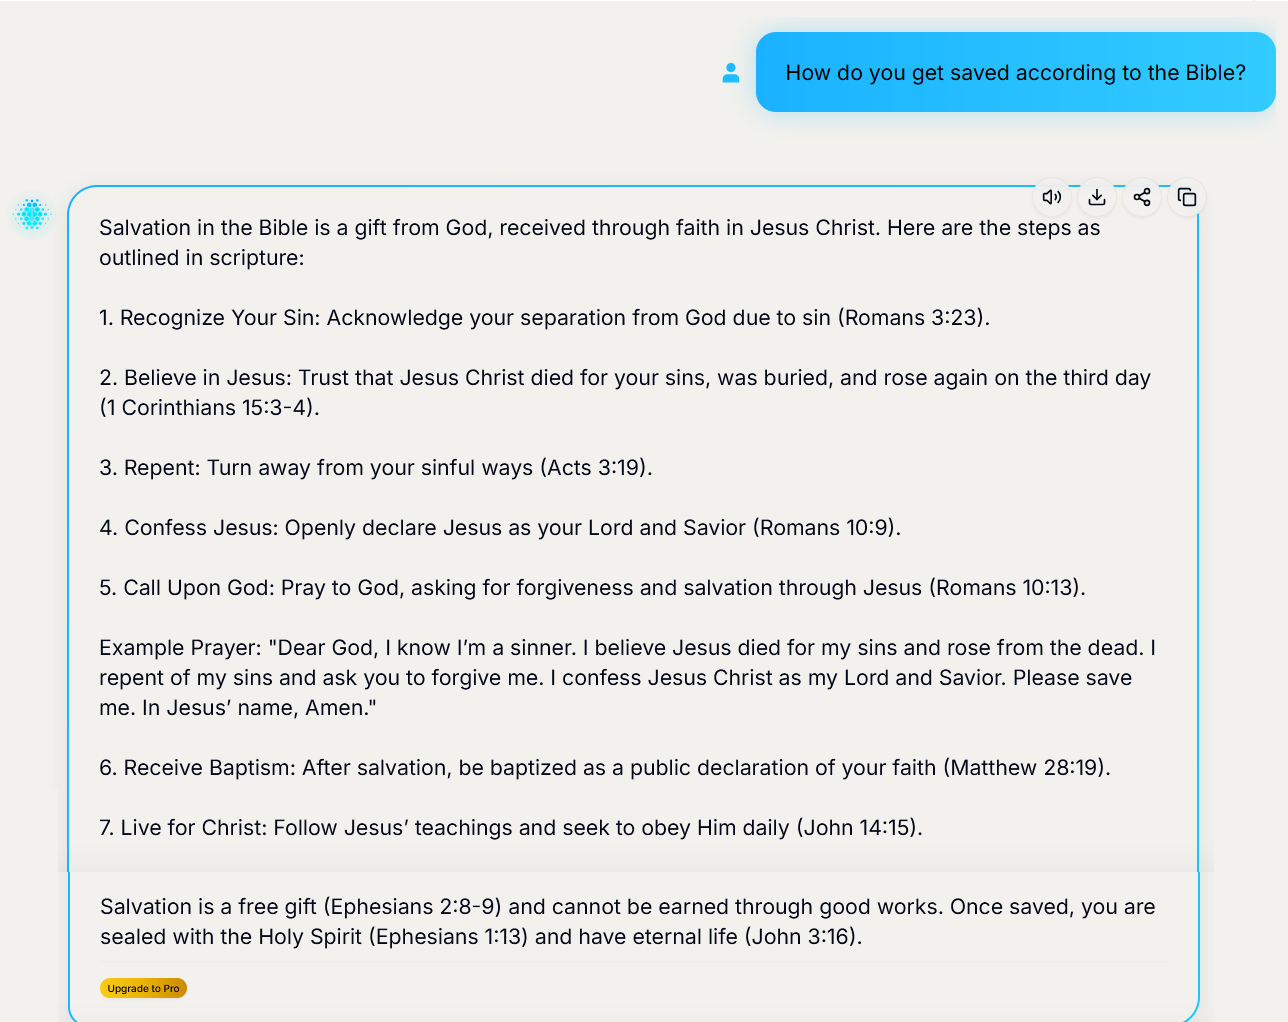The width and height of the screenshot is (1288, 1022).
Task: Download the response with the download icon
Action: point(1097,197)
